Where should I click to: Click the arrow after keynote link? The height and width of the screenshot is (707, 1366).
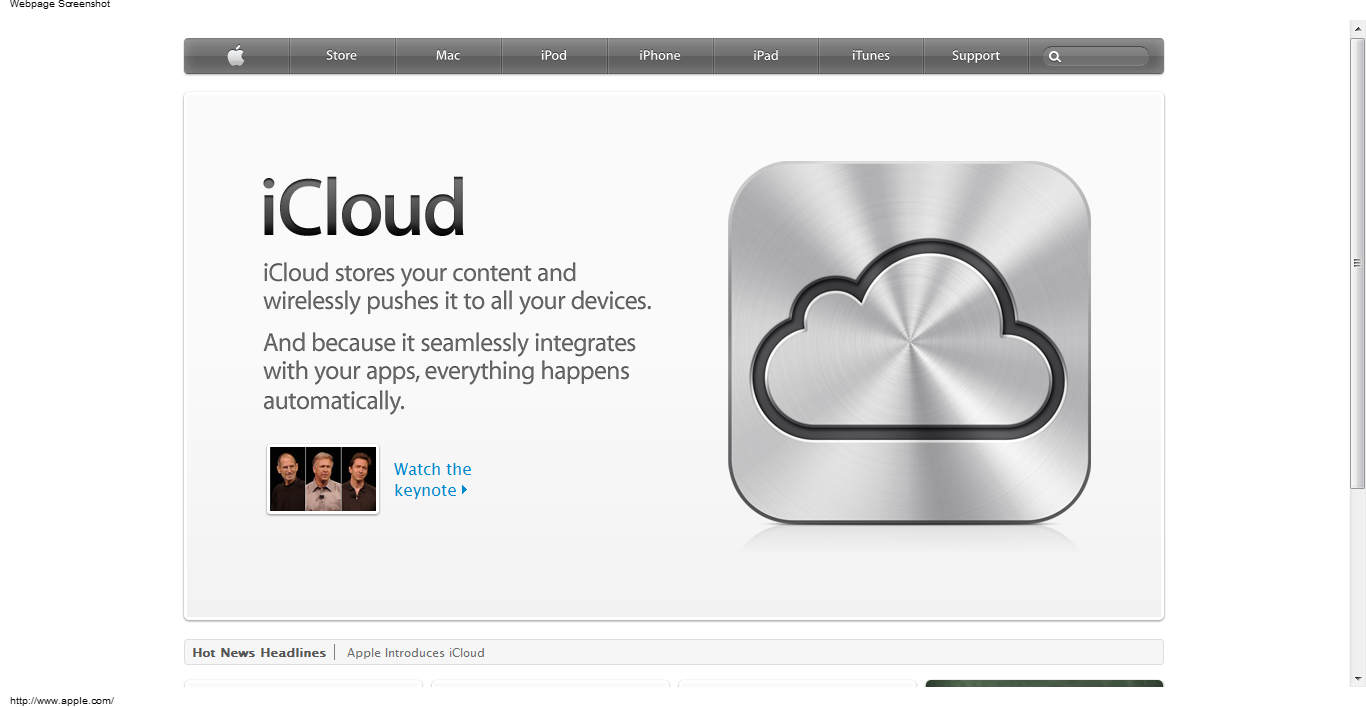pos(464,490)
